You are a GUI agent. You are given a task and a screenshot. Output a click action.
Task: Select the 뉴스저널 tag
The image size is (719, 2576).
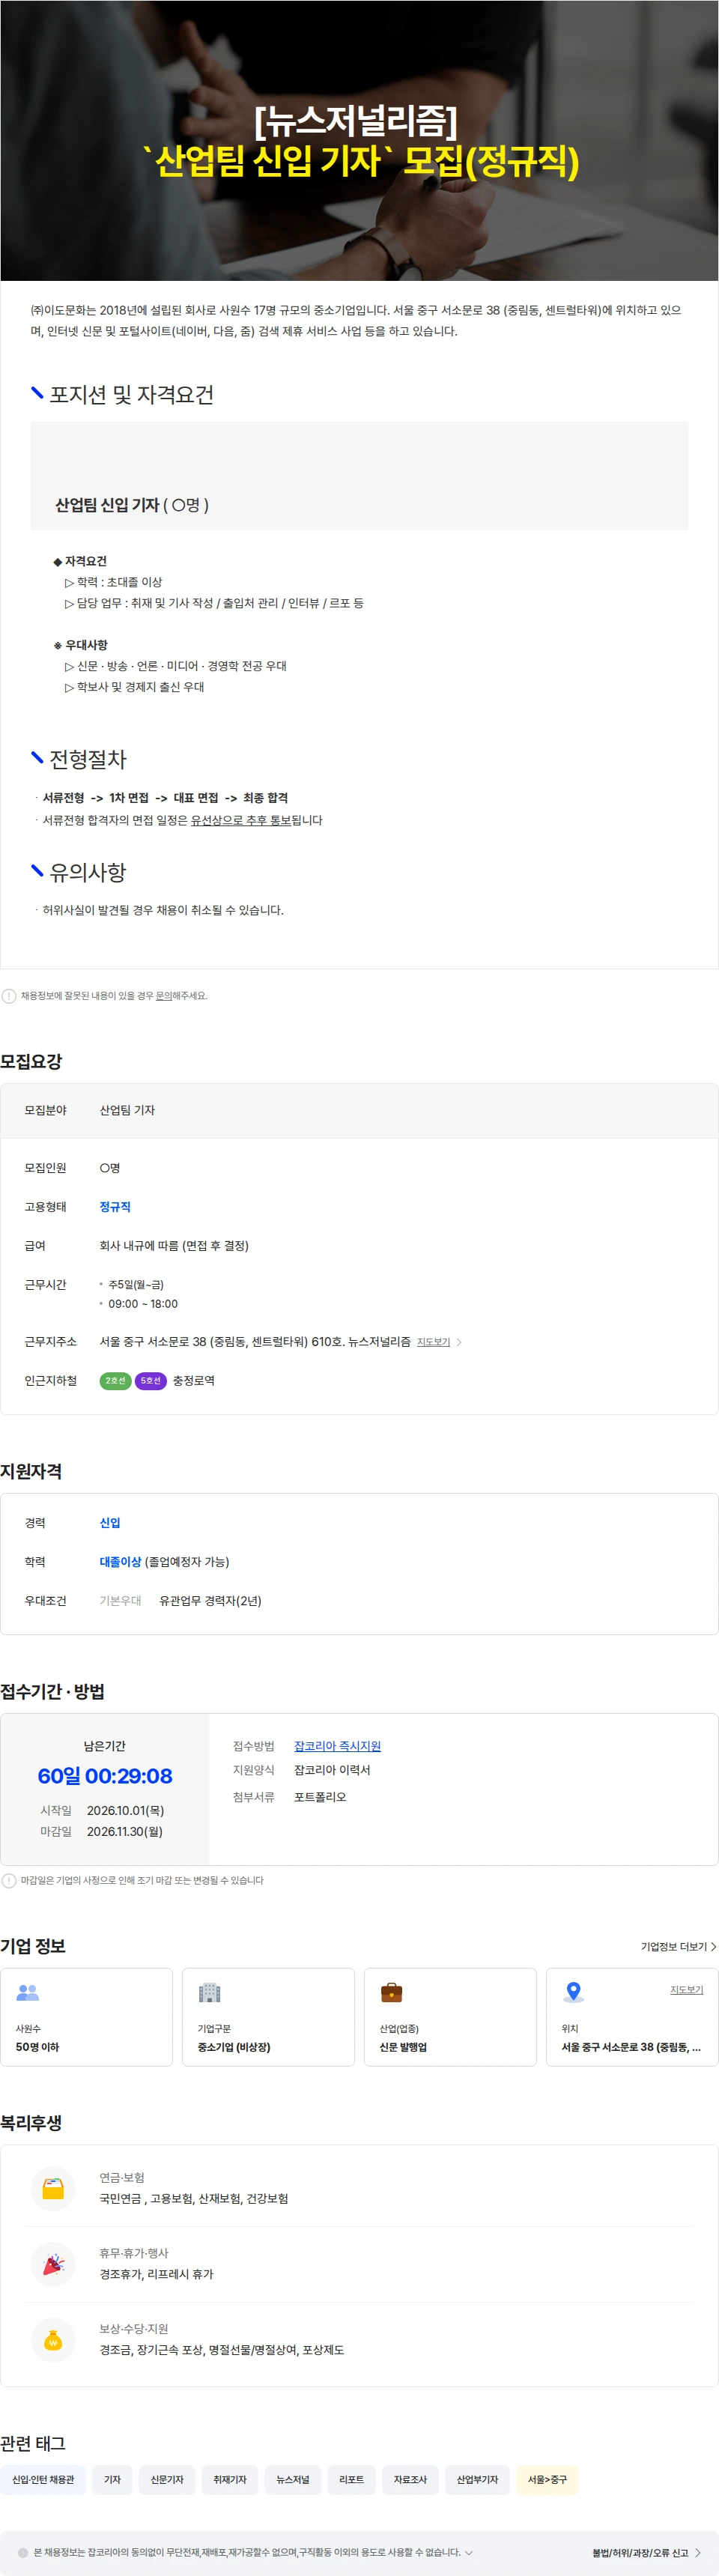[x=292, y=2479]
